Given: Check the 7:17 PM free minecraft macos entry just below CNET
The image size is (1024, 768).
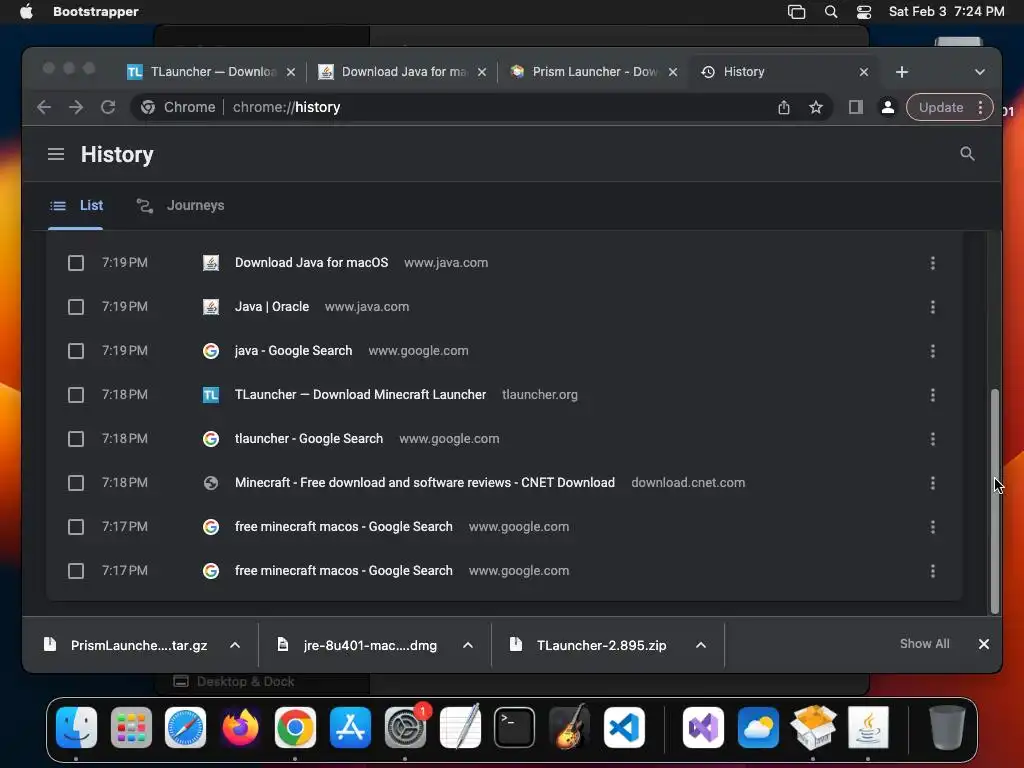Looking at the screenshot, I should click(x=76, y=526).
